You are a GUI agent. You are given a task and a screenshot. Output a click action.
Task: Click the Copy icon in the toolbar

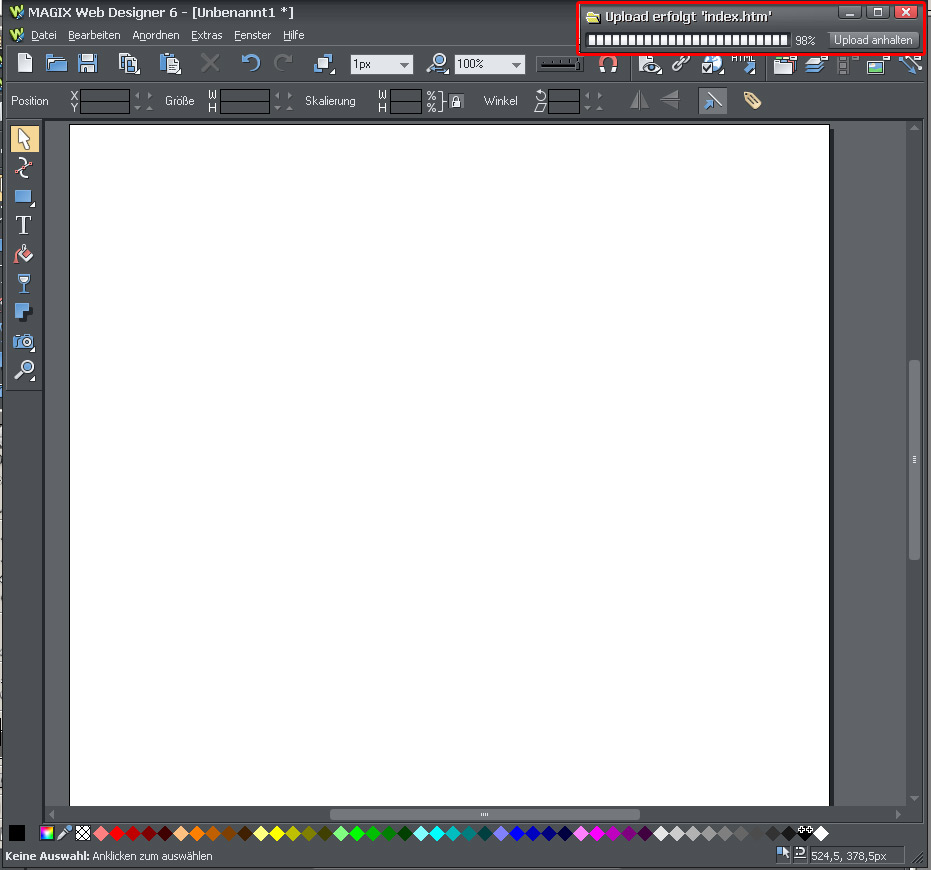click(x=129, y=64)
